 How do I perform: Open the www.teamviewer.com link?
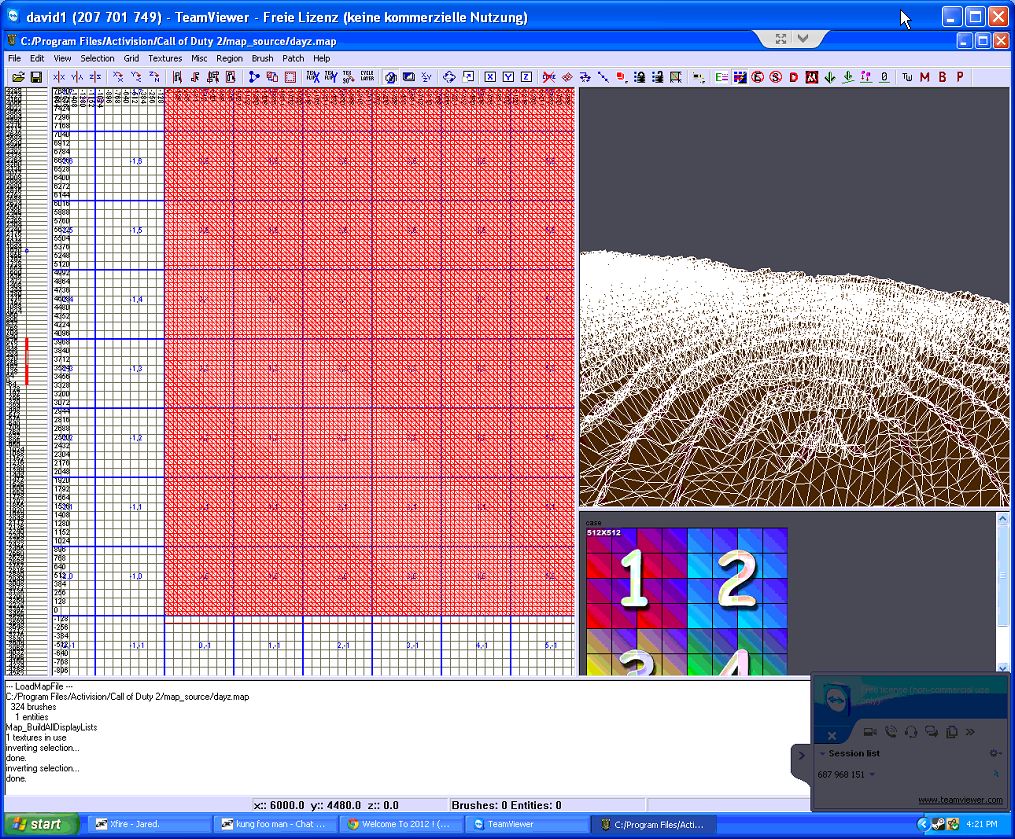959,800
